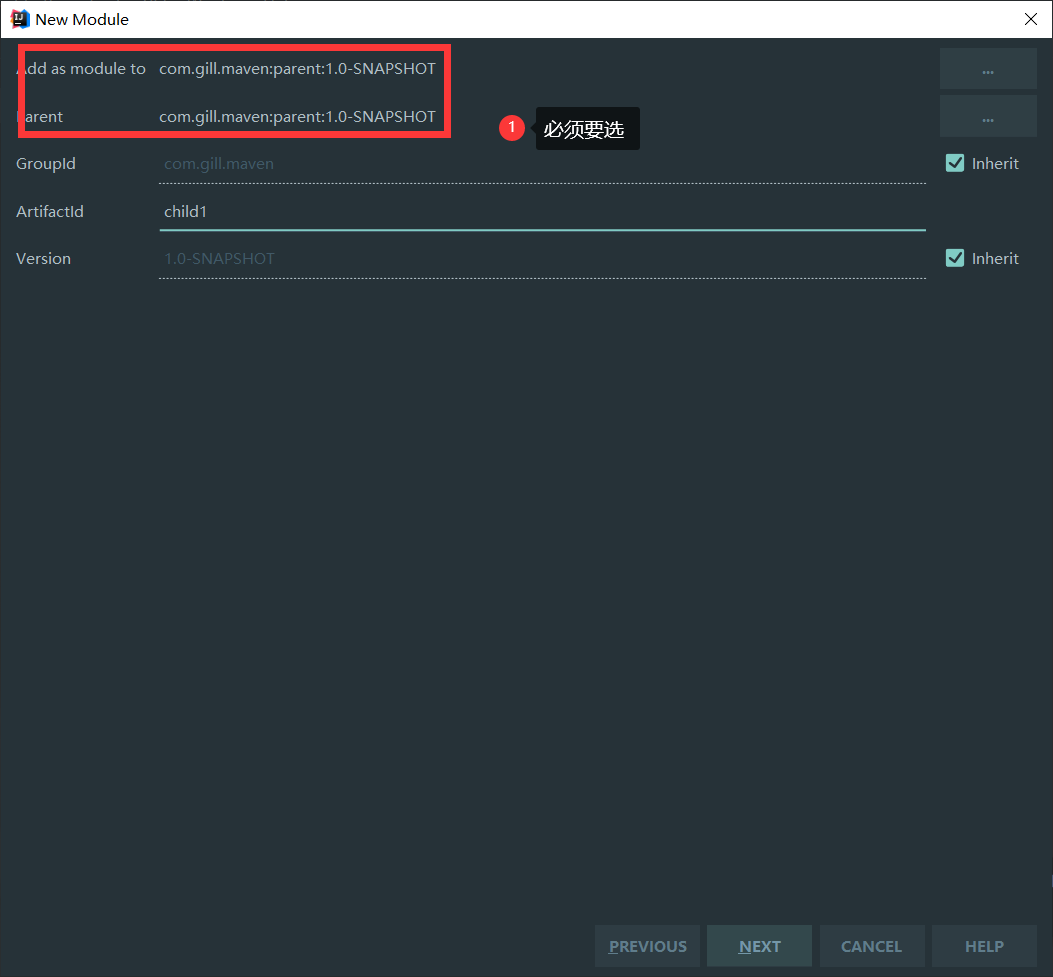
Task: Dismiss the dialog with CANCEL
Action: coord(872,946)
